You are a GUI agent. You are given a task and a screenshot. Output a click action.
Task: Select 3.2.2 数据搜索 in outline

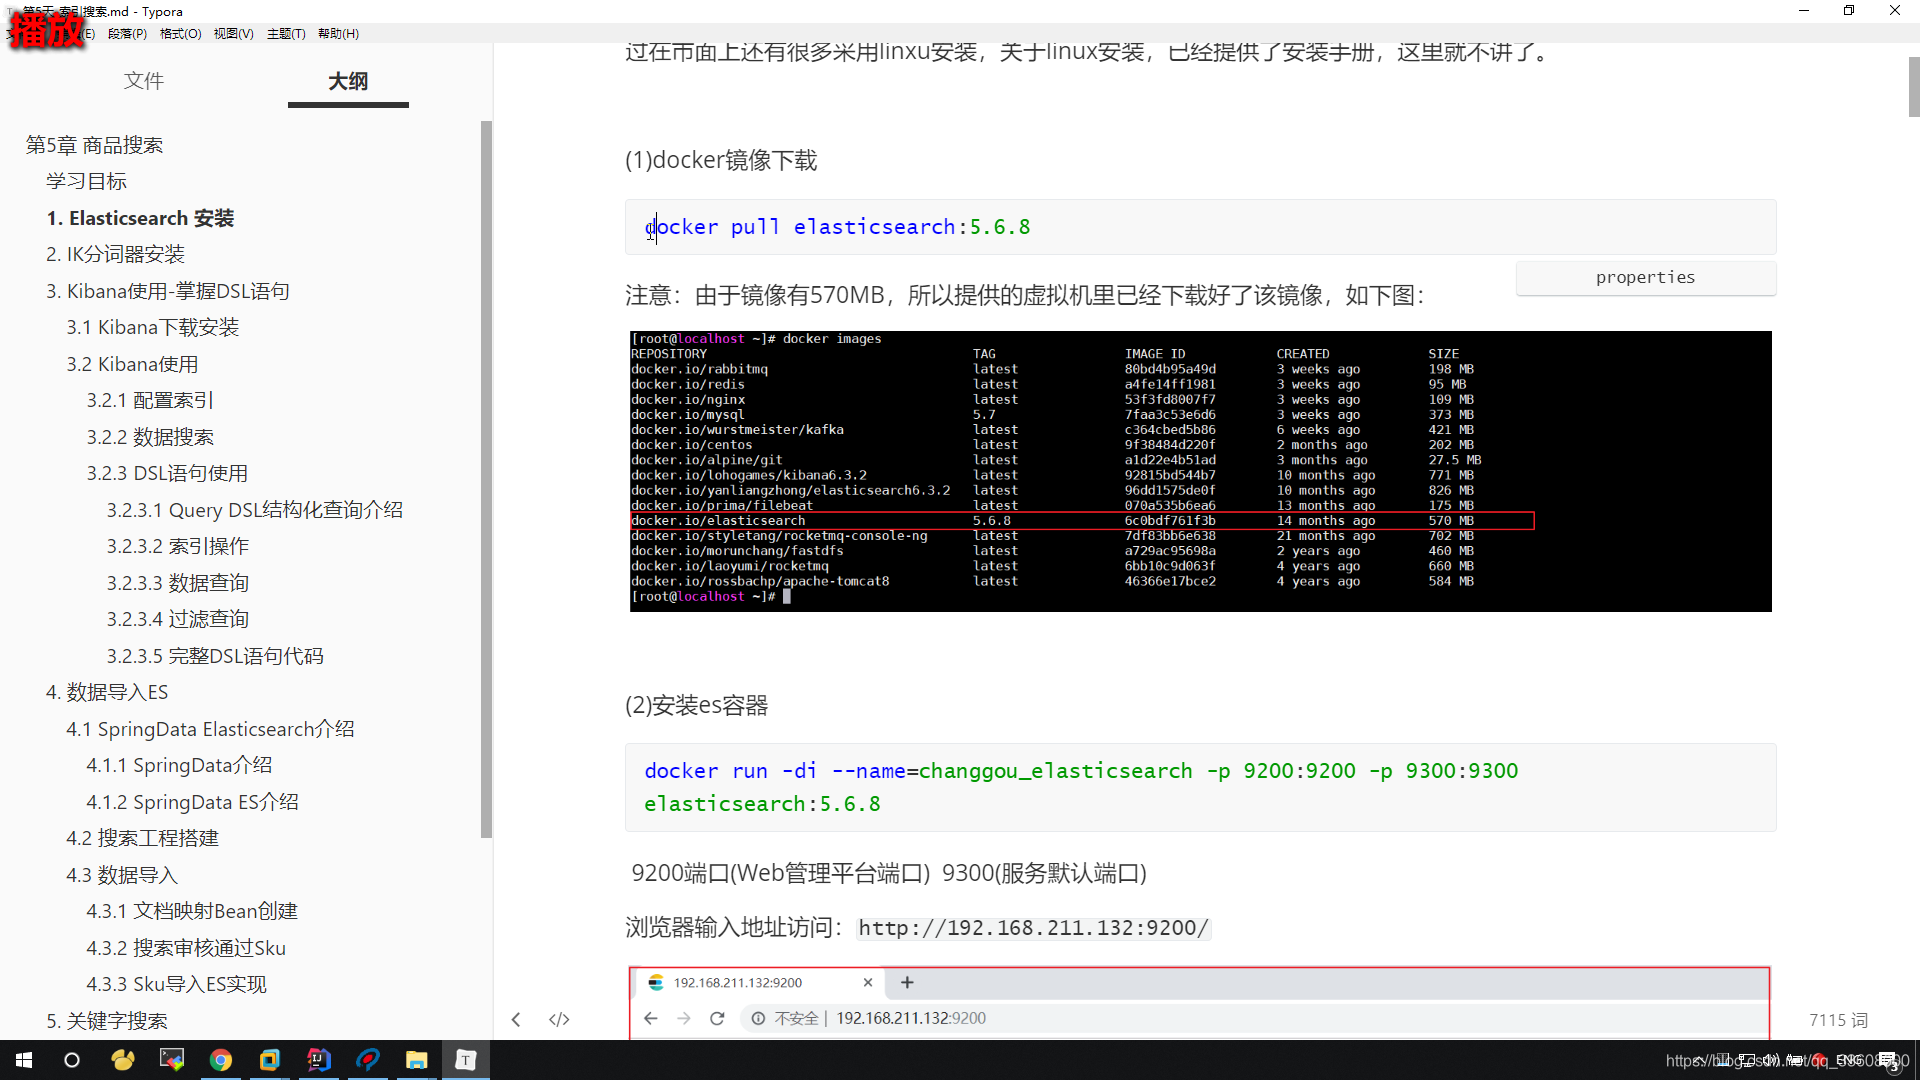tap(150, 437)
